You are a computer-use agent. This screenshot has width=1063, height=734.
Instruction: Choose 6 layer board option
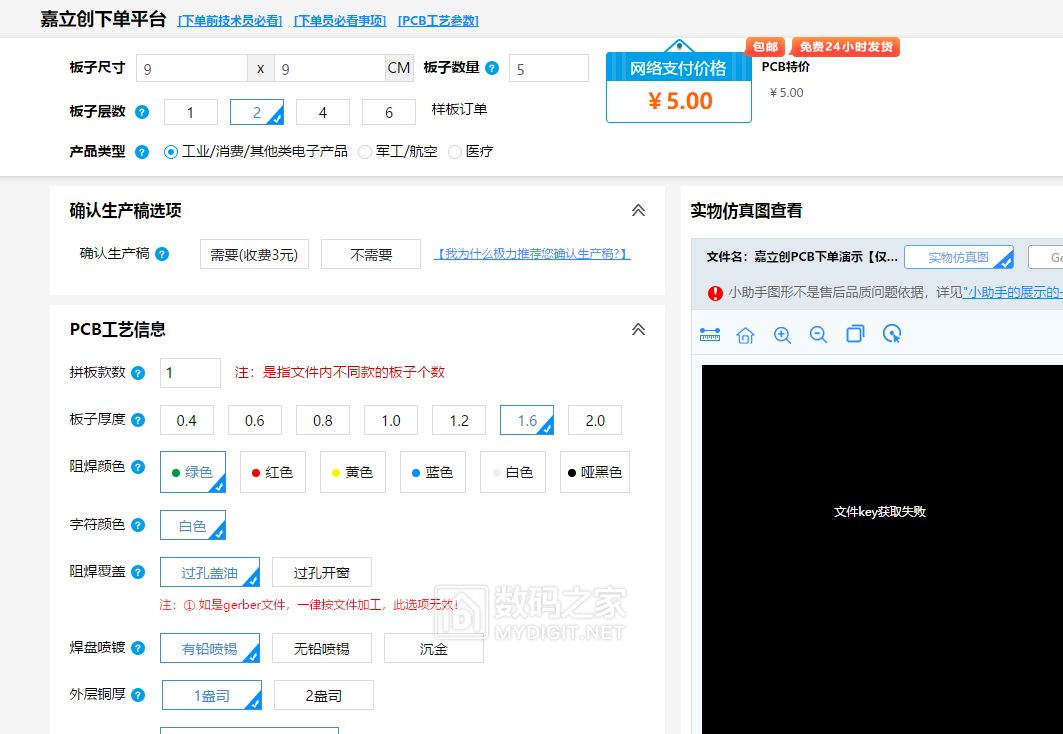(389, 112)
